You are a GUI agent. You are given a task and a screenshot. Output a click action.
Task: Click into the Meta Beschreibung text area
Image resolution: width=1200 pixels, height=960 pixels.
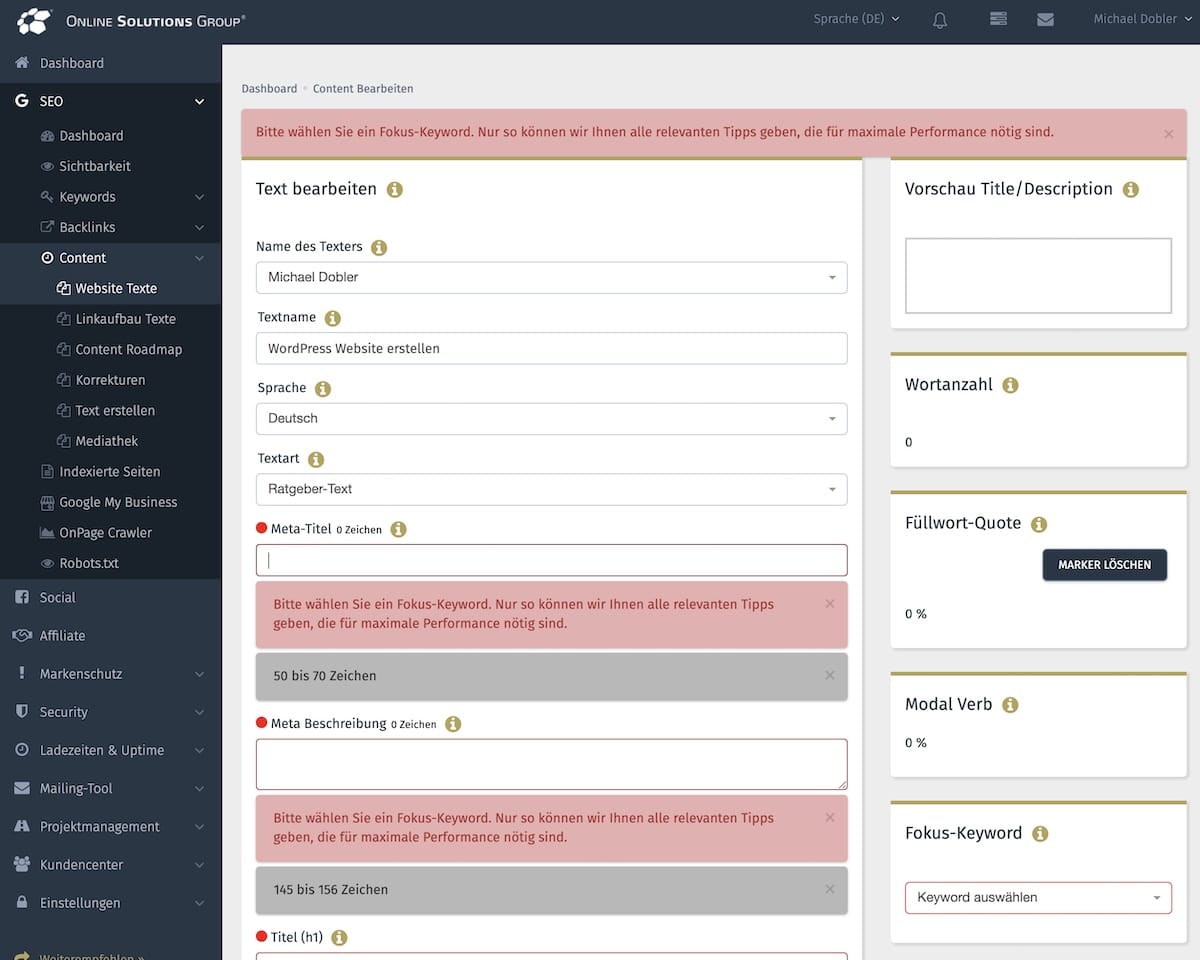click(551, 764)
